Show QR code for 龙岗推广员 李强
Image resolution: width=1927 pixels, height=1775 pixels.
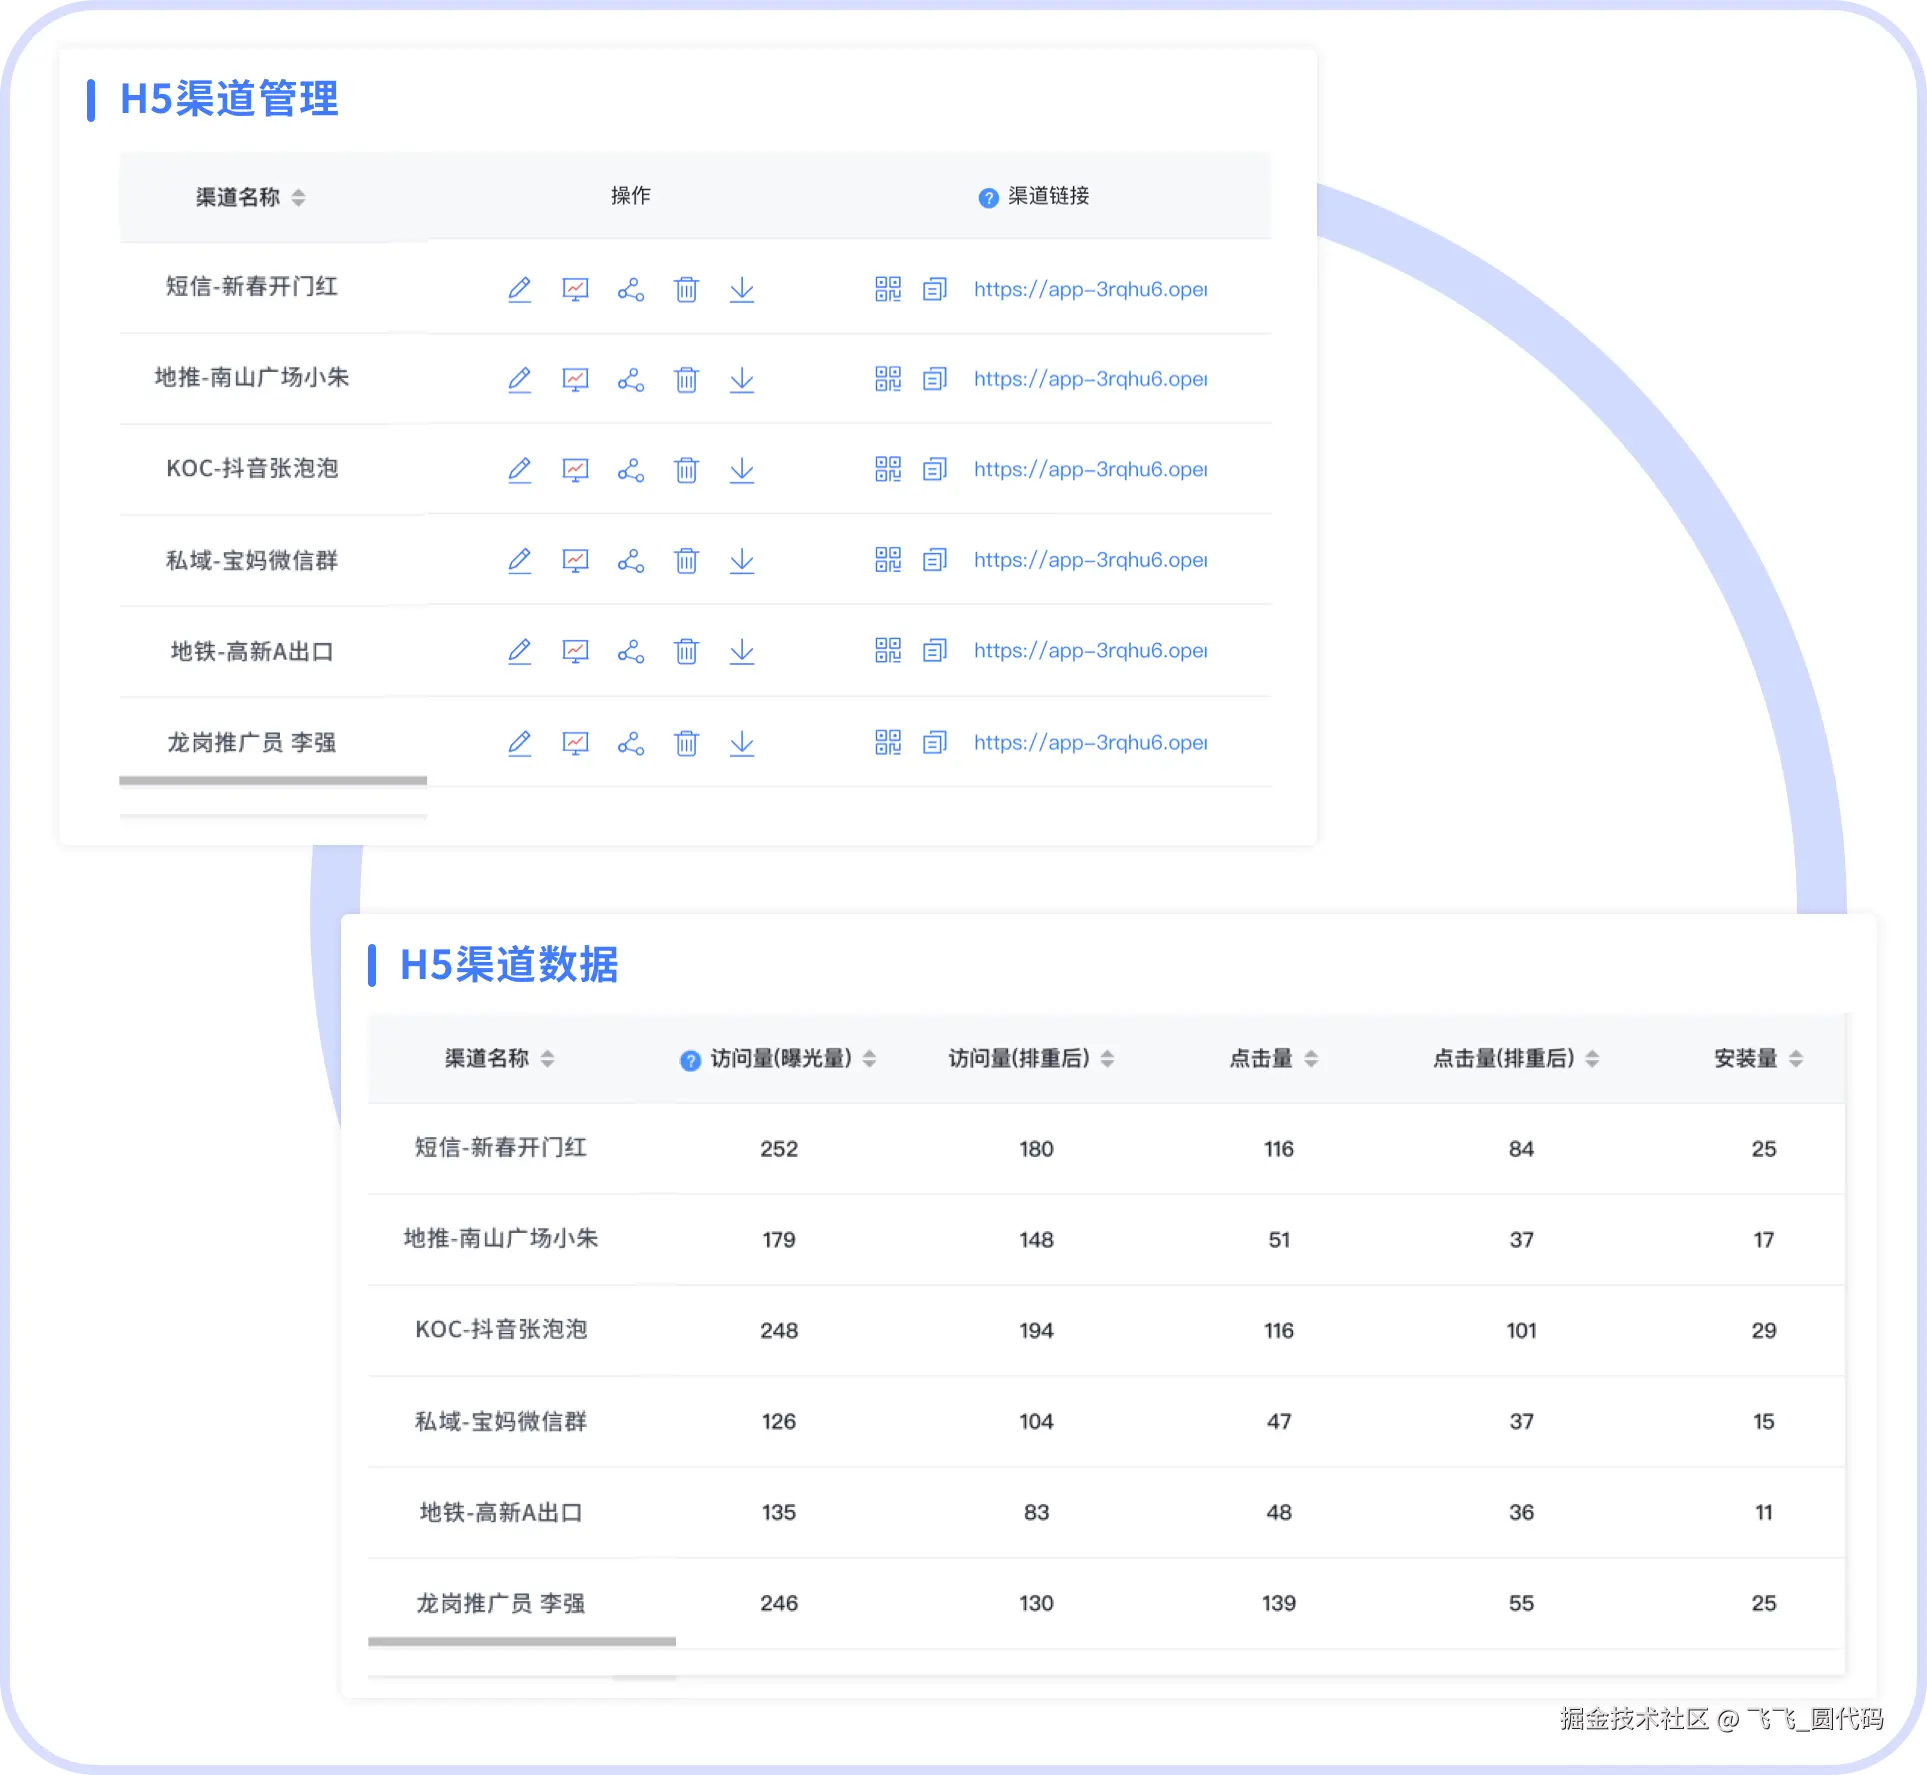tap(888, 743)
